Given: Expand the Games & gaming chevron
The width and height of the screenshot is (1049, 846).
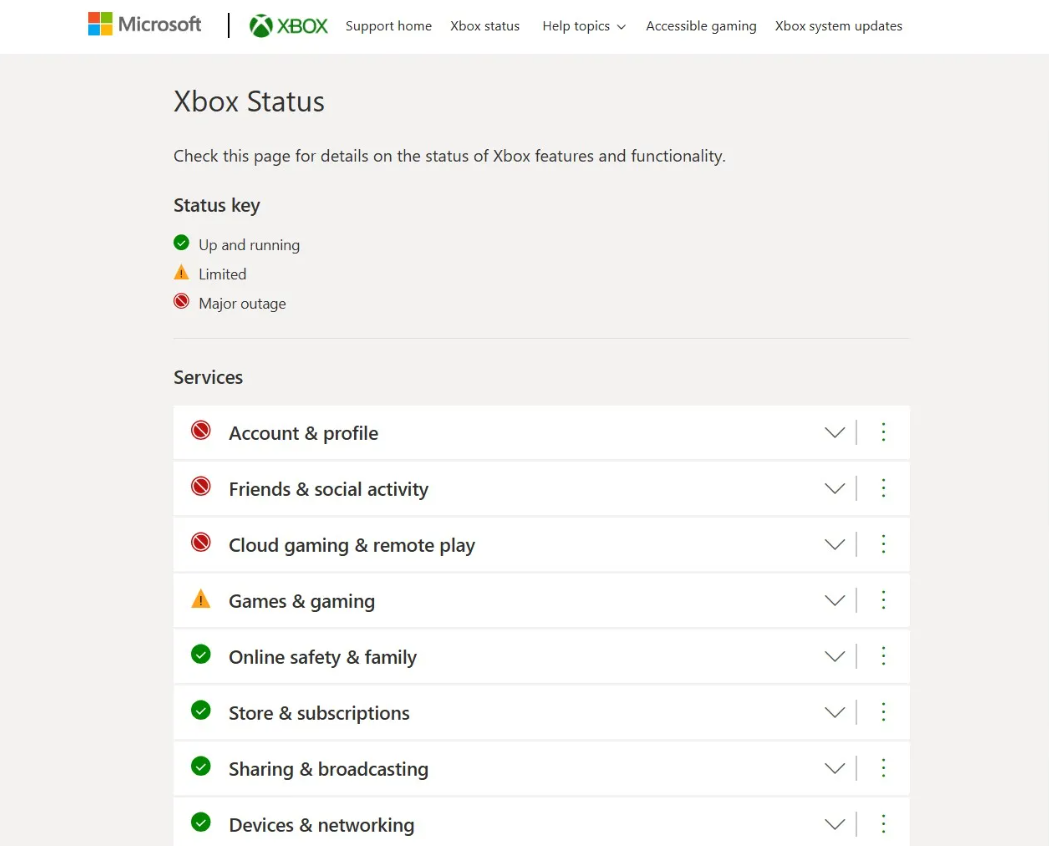Looking at the screenshot, I should (834, 601).
